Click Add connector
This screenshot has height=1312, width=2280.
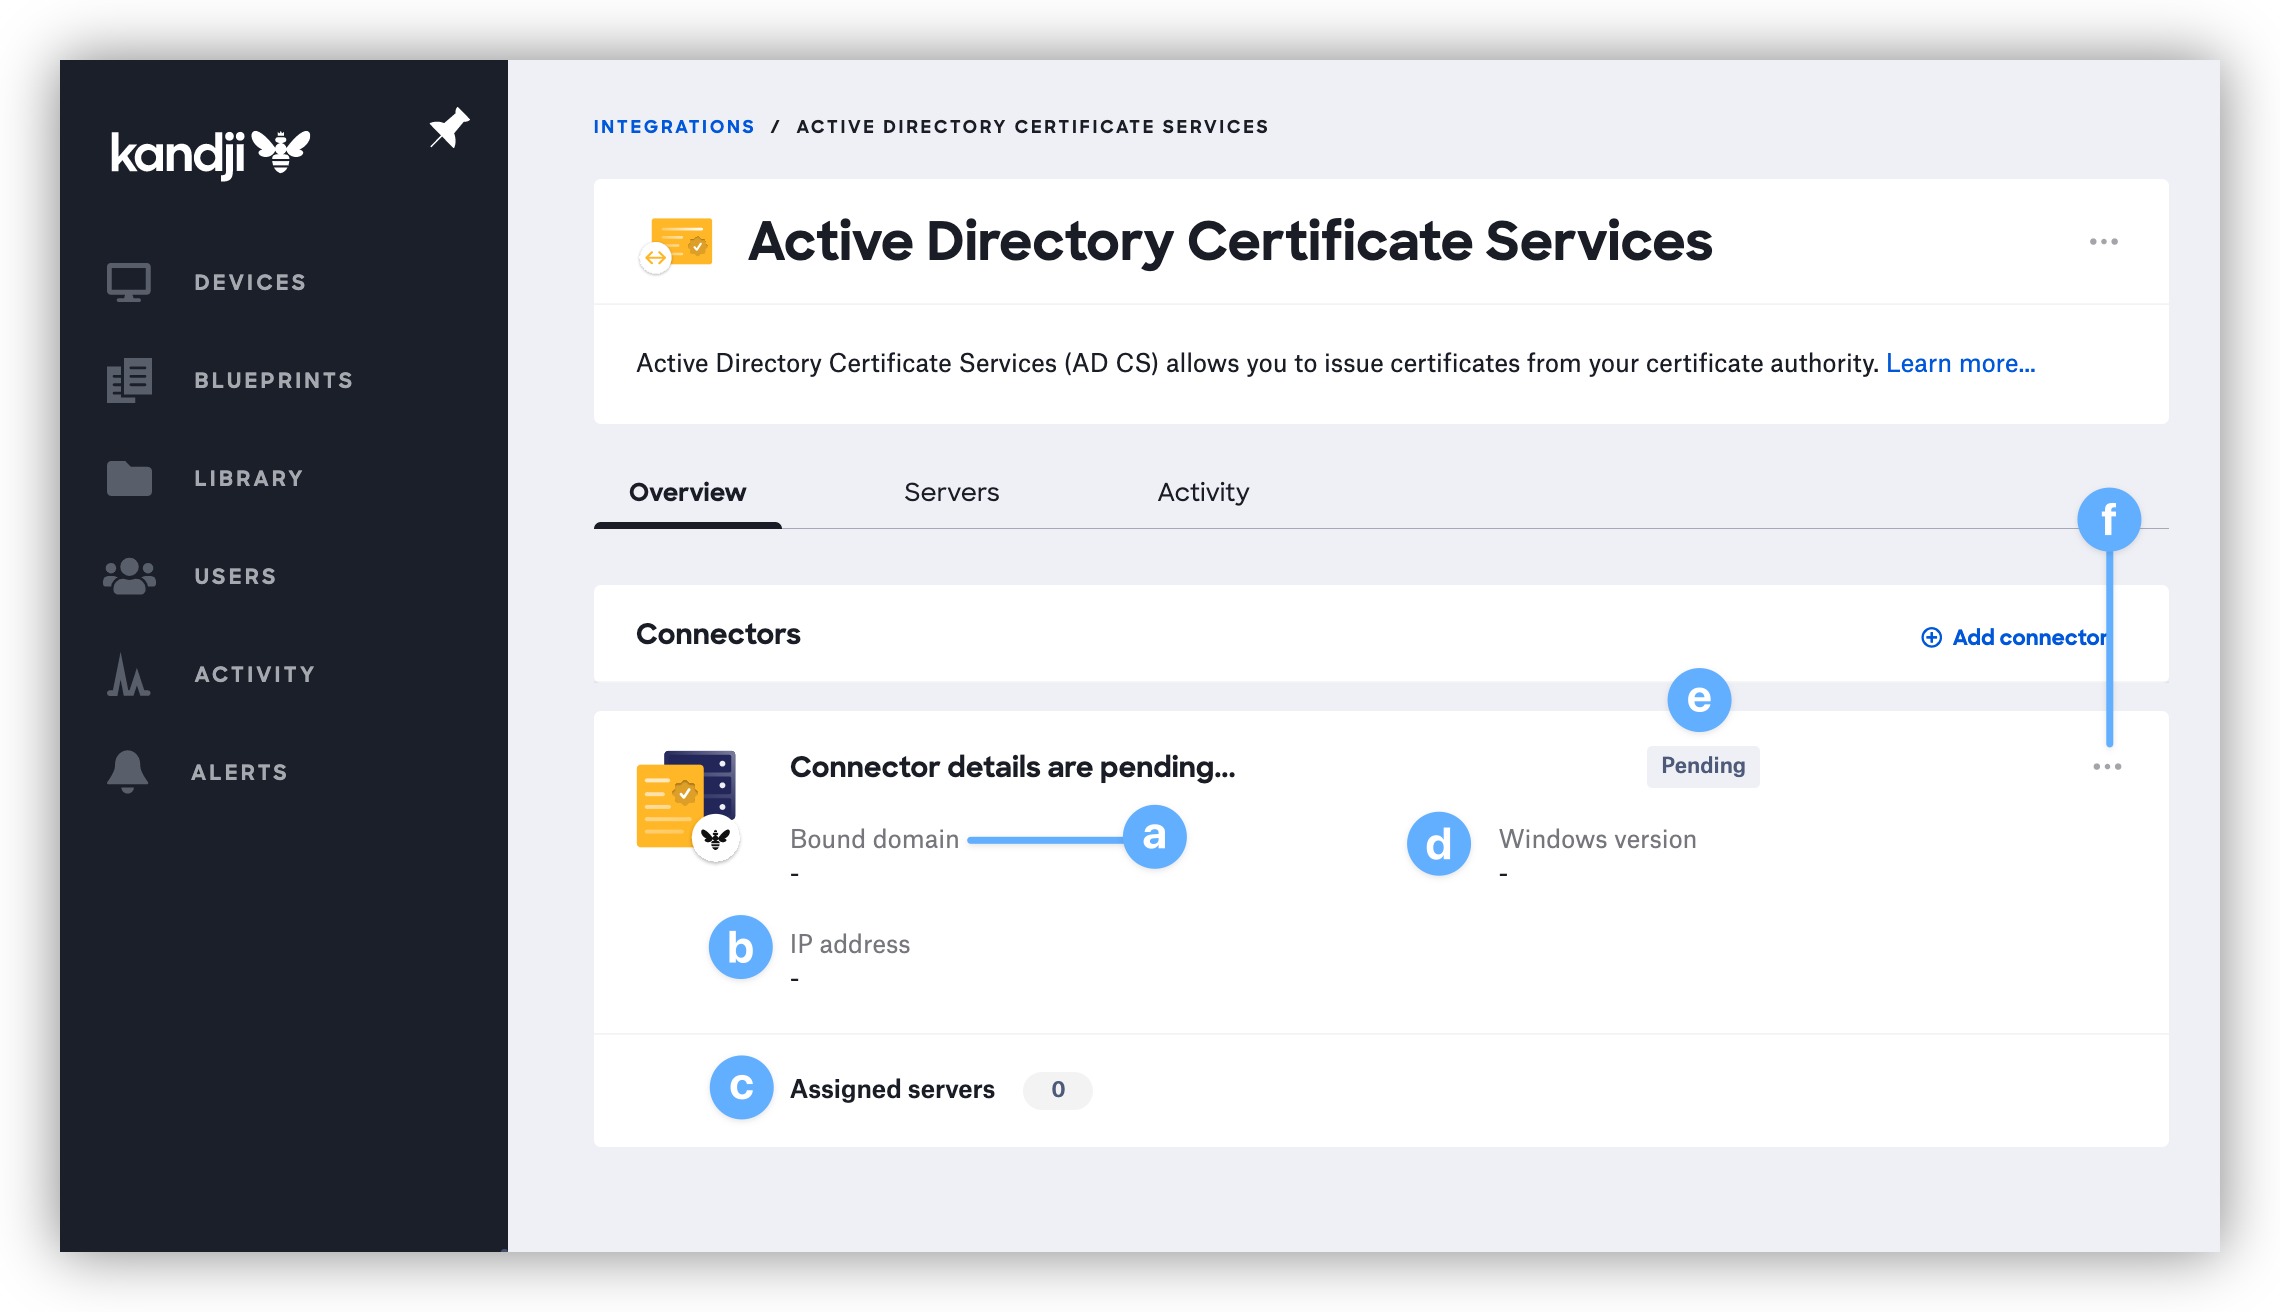(2013, 637)
